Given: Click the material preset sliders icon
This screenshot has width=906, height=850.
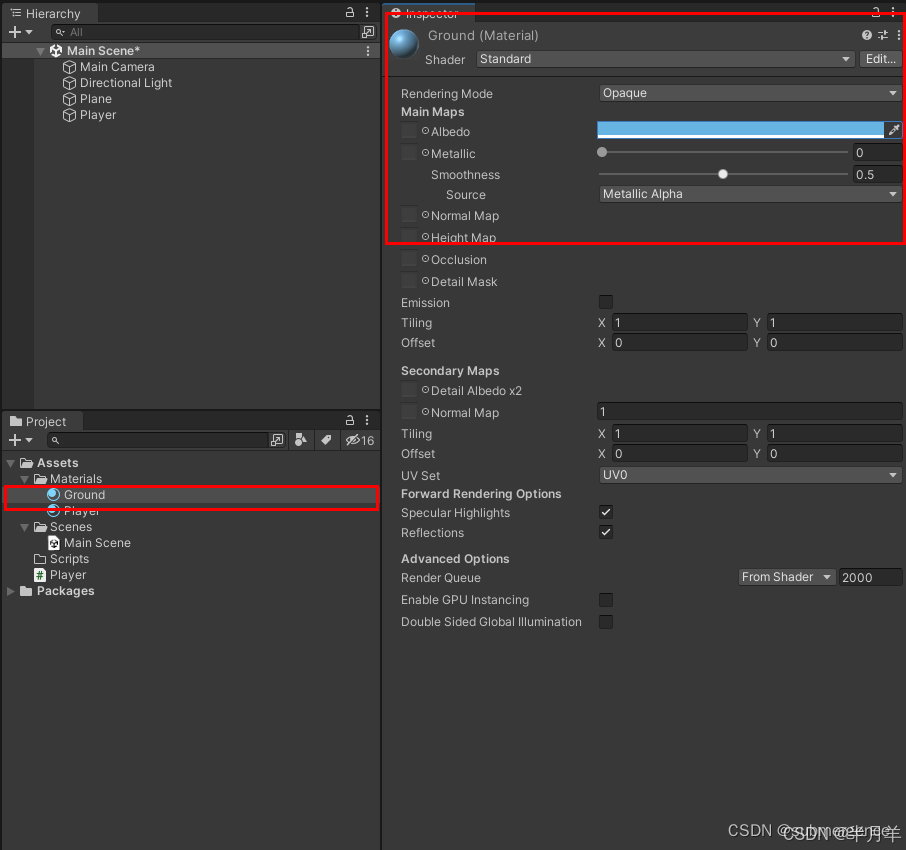Looking at the screenshot, I should 883,35.
